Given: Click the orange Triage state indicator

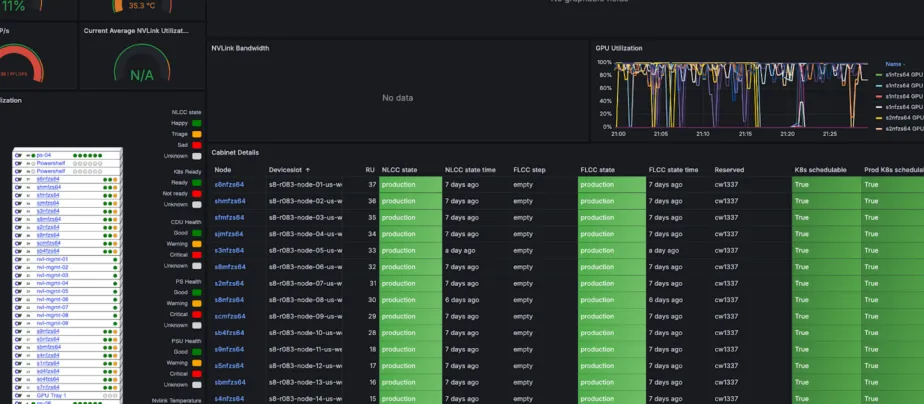Looking at the screenshot, I should point(197,134).
